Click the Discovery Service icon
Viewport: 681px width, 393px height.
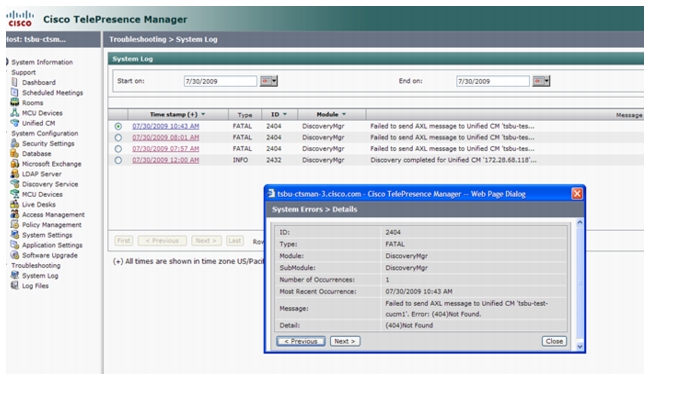(15, 184)
